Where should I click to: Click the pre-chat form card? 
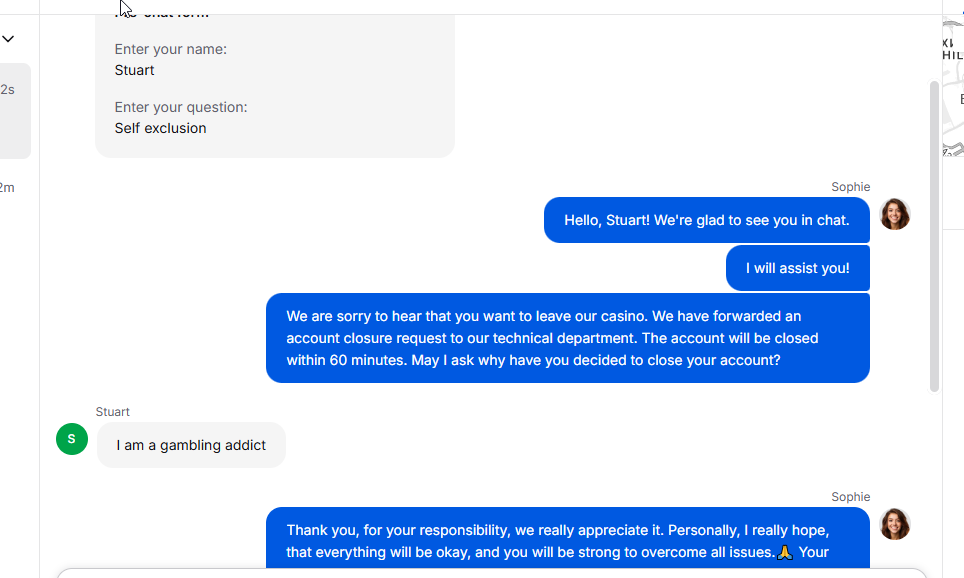[275, 85]
